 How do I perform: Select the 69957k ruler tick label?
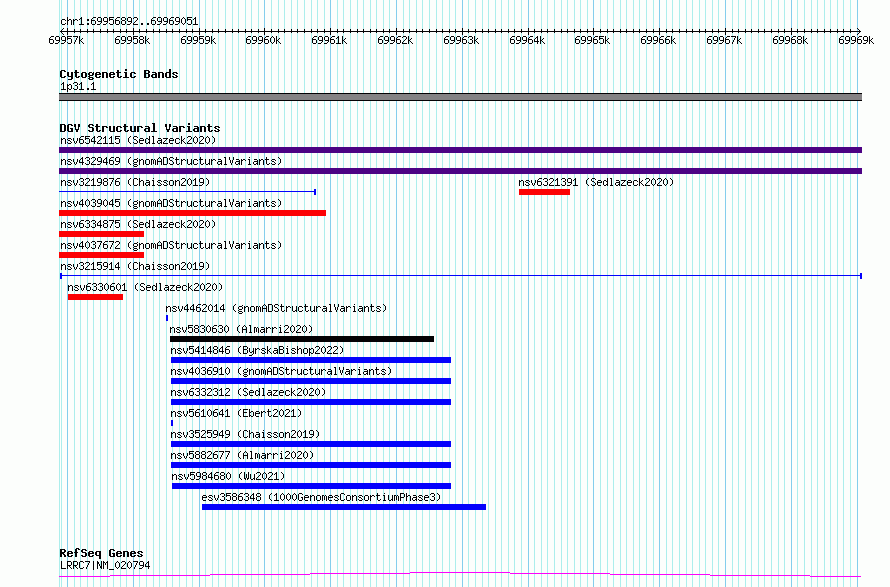coord(66,40)
